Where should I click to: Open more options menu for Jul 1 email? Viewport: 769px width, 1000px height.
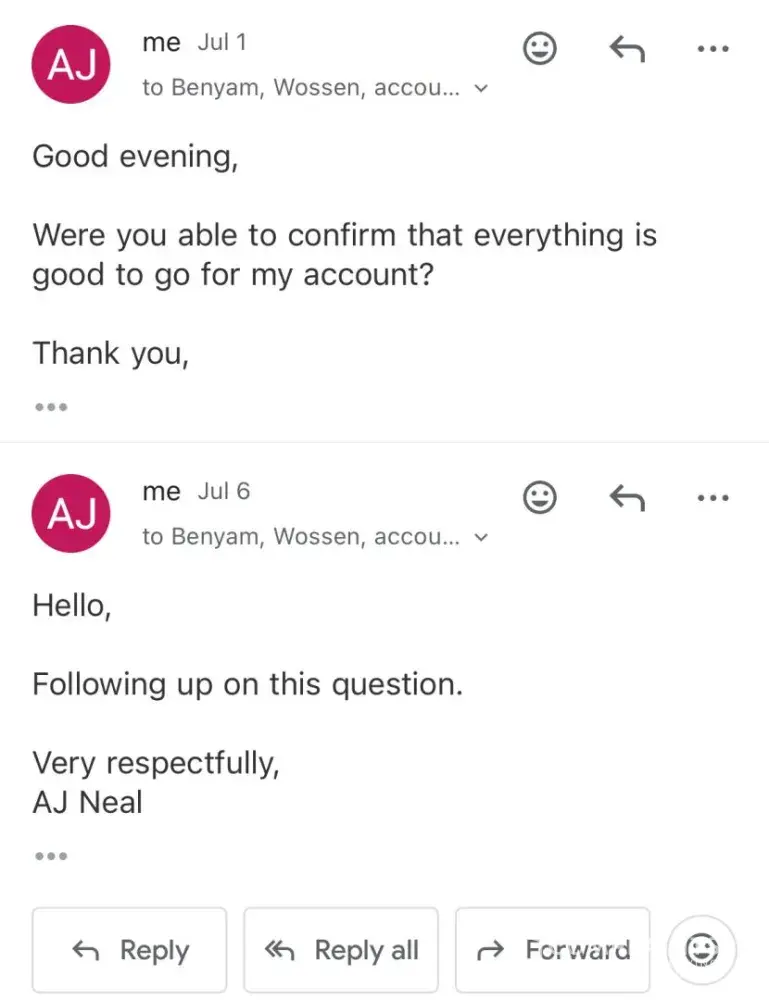[714, 48]
